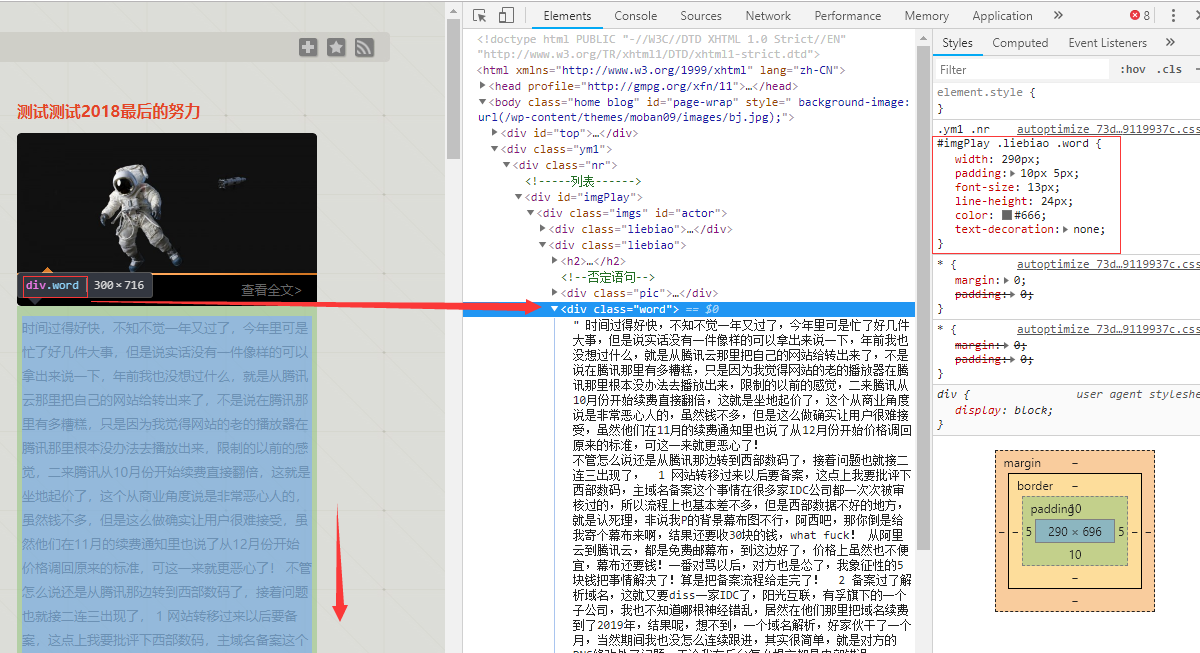
Task: Toggle the device toolbar icon
Action: point(506,15)
